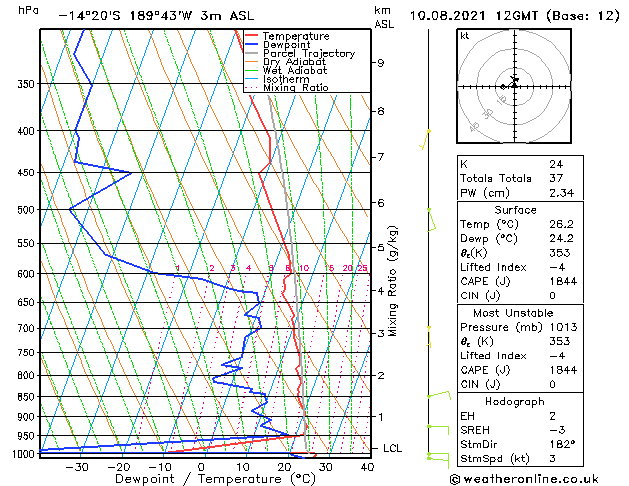
Task: Click the 'Pressure (mb)' value 1013
Action: [563, 327]
